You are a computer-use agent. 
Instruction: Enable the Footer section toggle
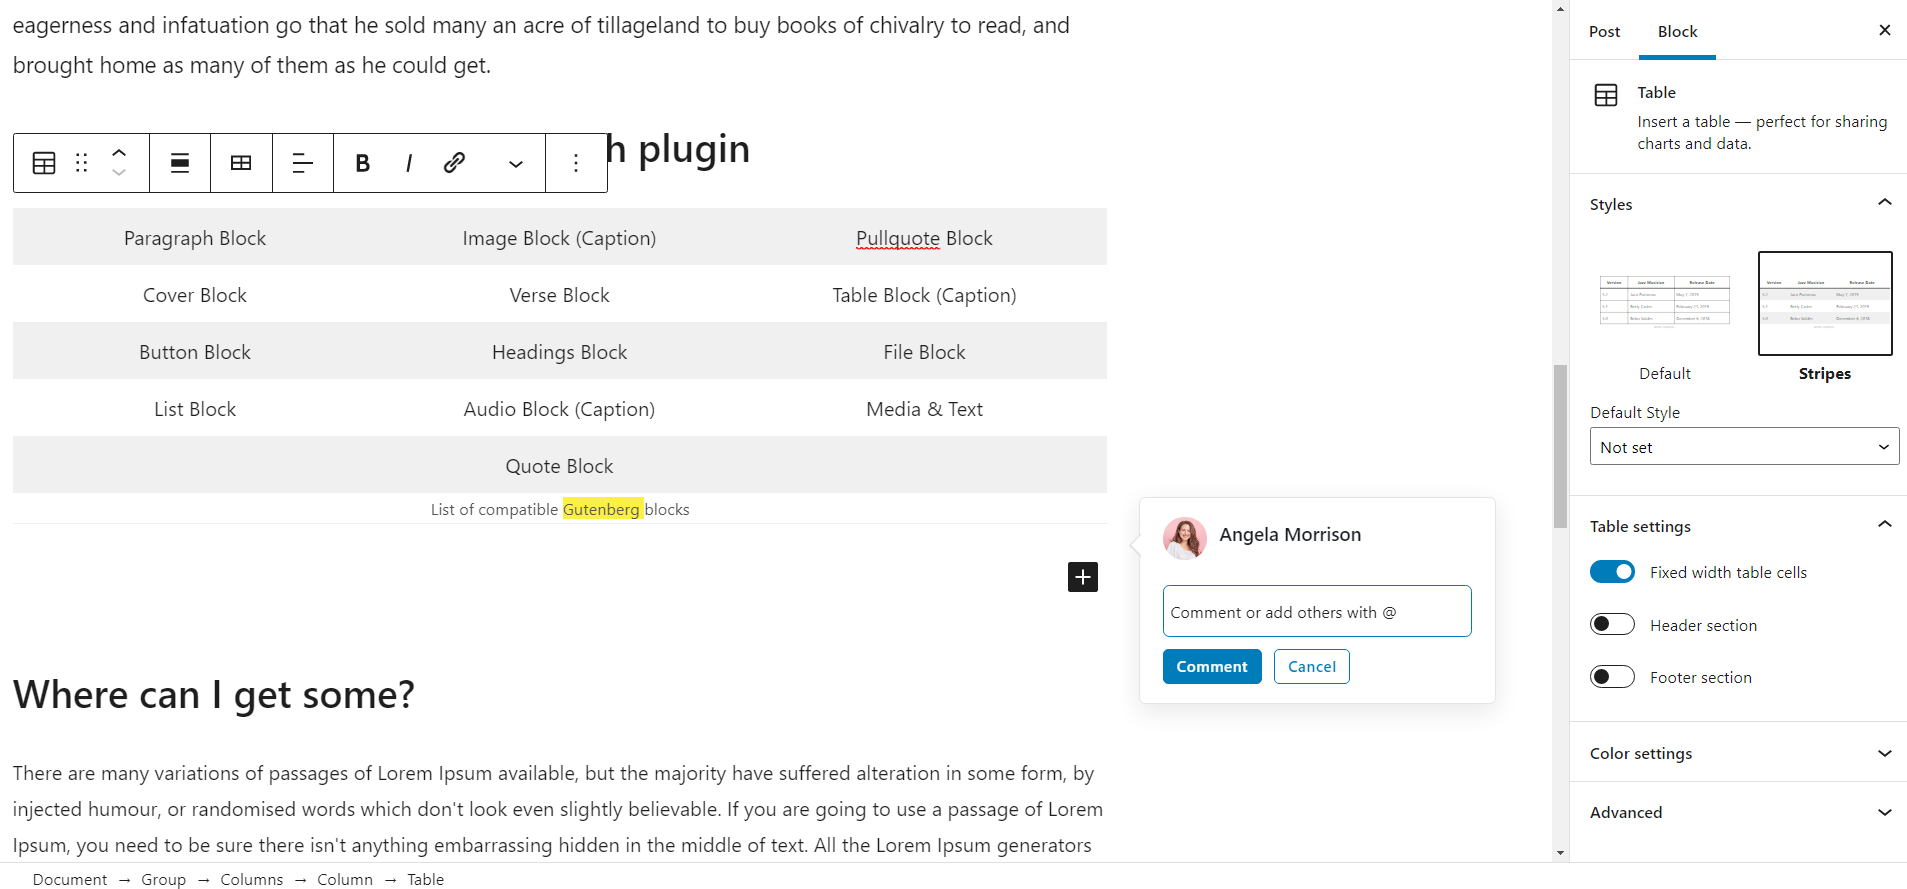pos(1612,677)
